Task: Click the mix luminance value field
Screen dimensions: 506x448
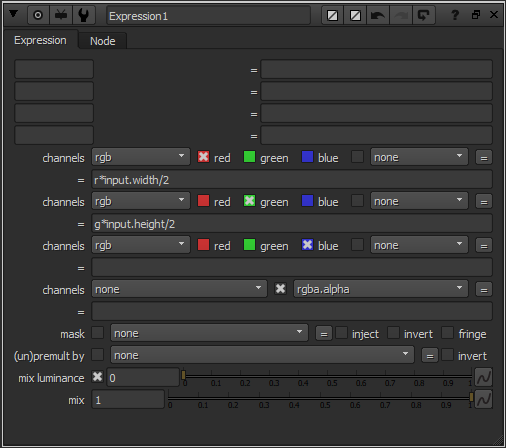Action: click(x=143, y=377)
